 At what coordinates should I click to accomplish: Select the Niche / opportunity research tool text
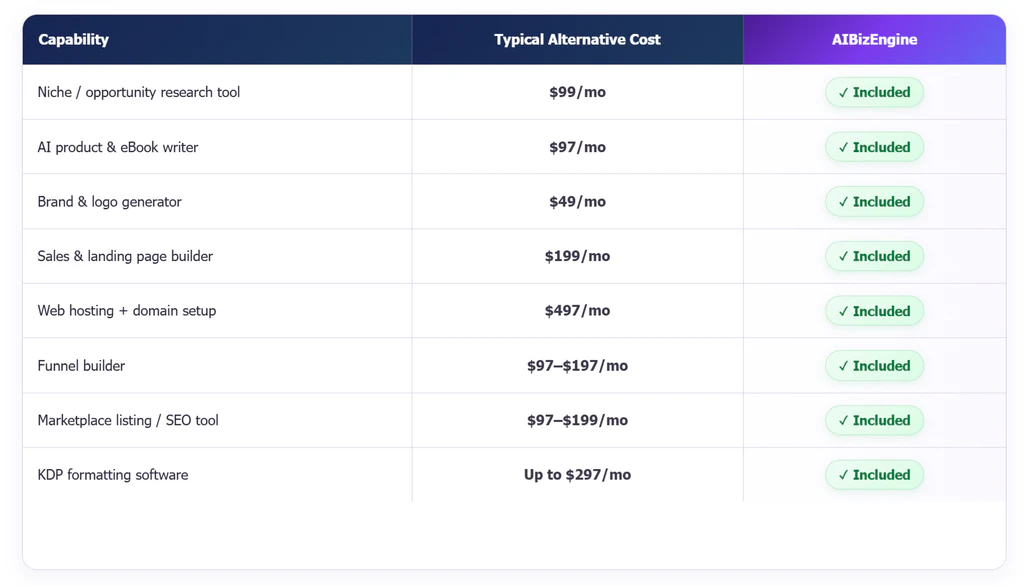pos(138,92)
